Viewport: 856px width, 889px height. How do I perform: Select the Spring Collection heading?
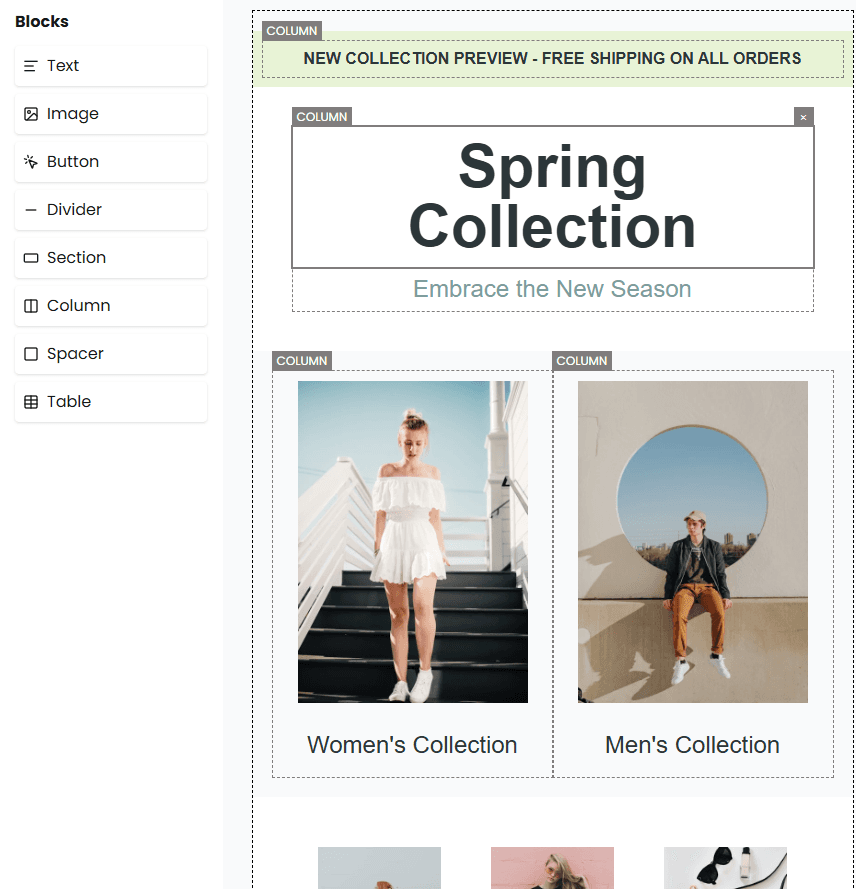coord(552,197)
